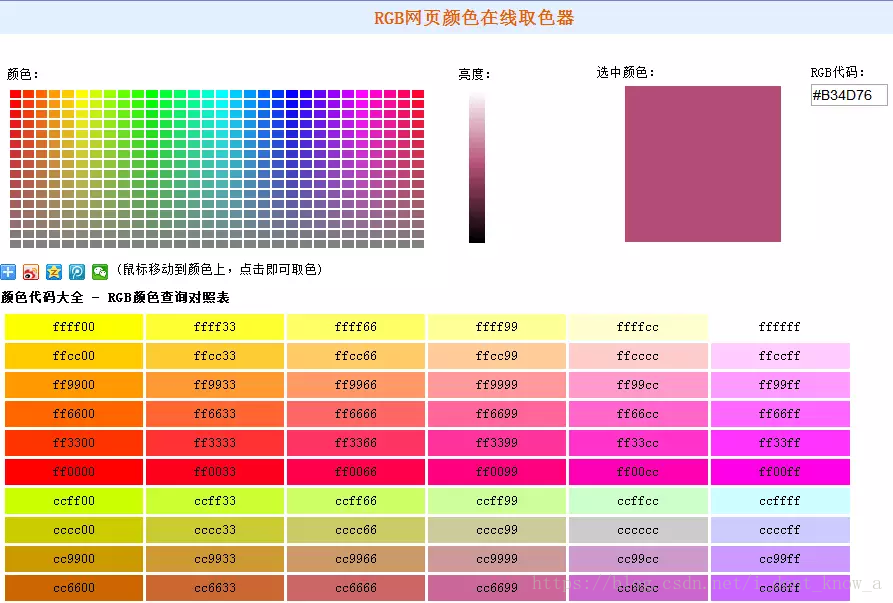Viewport: 893px width, 603px height.
Task: Click the ccccff color cell
Action: [780, 530]
